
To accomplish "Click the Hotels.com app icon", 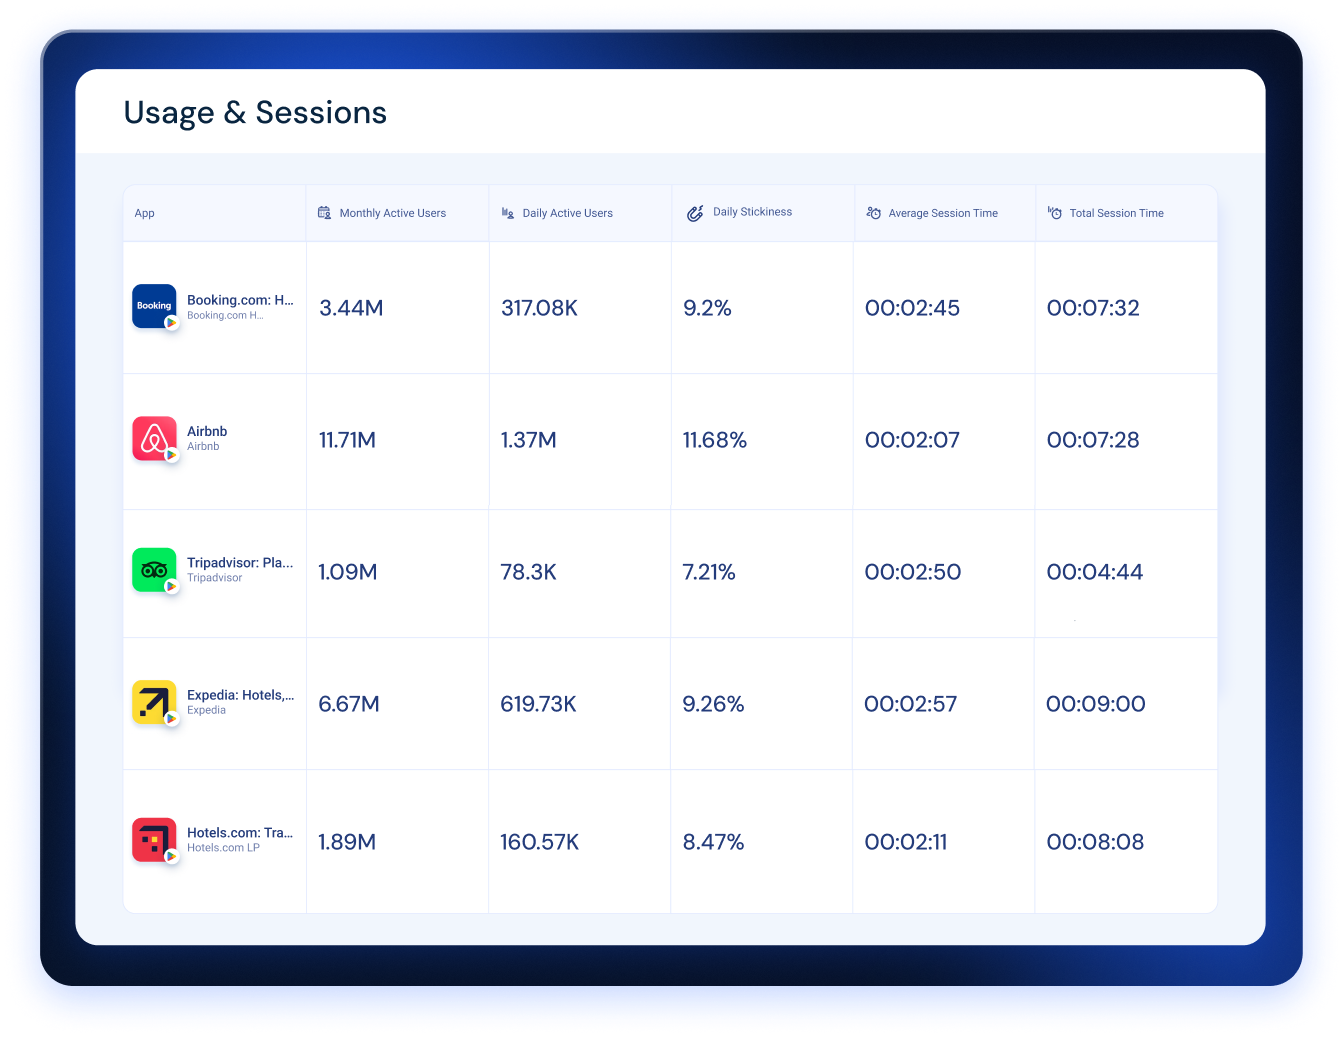I will pyautogui.click(x=154, y=840).
